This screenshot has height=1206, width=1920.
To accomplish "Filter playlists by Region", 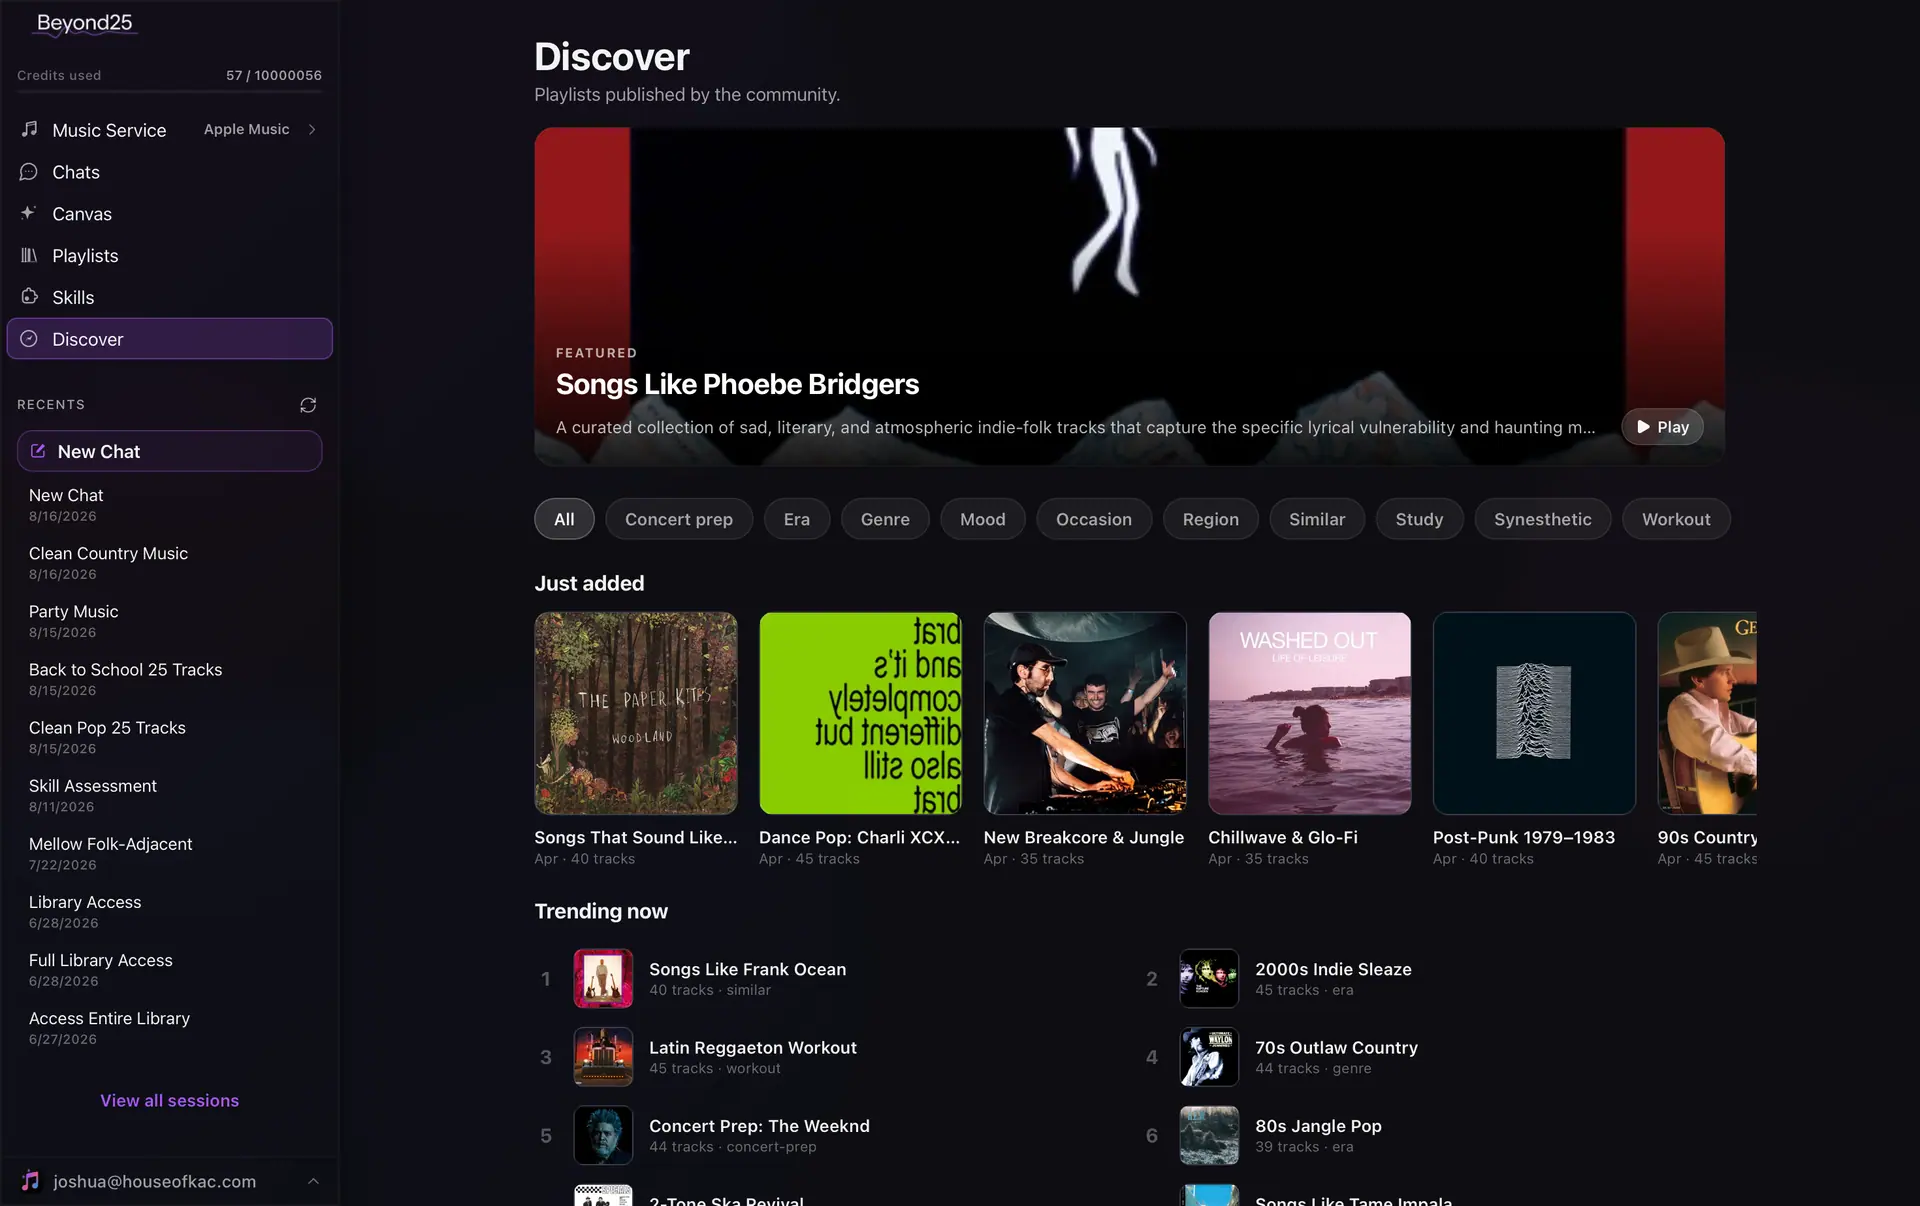I will [x=1210, y=519].
